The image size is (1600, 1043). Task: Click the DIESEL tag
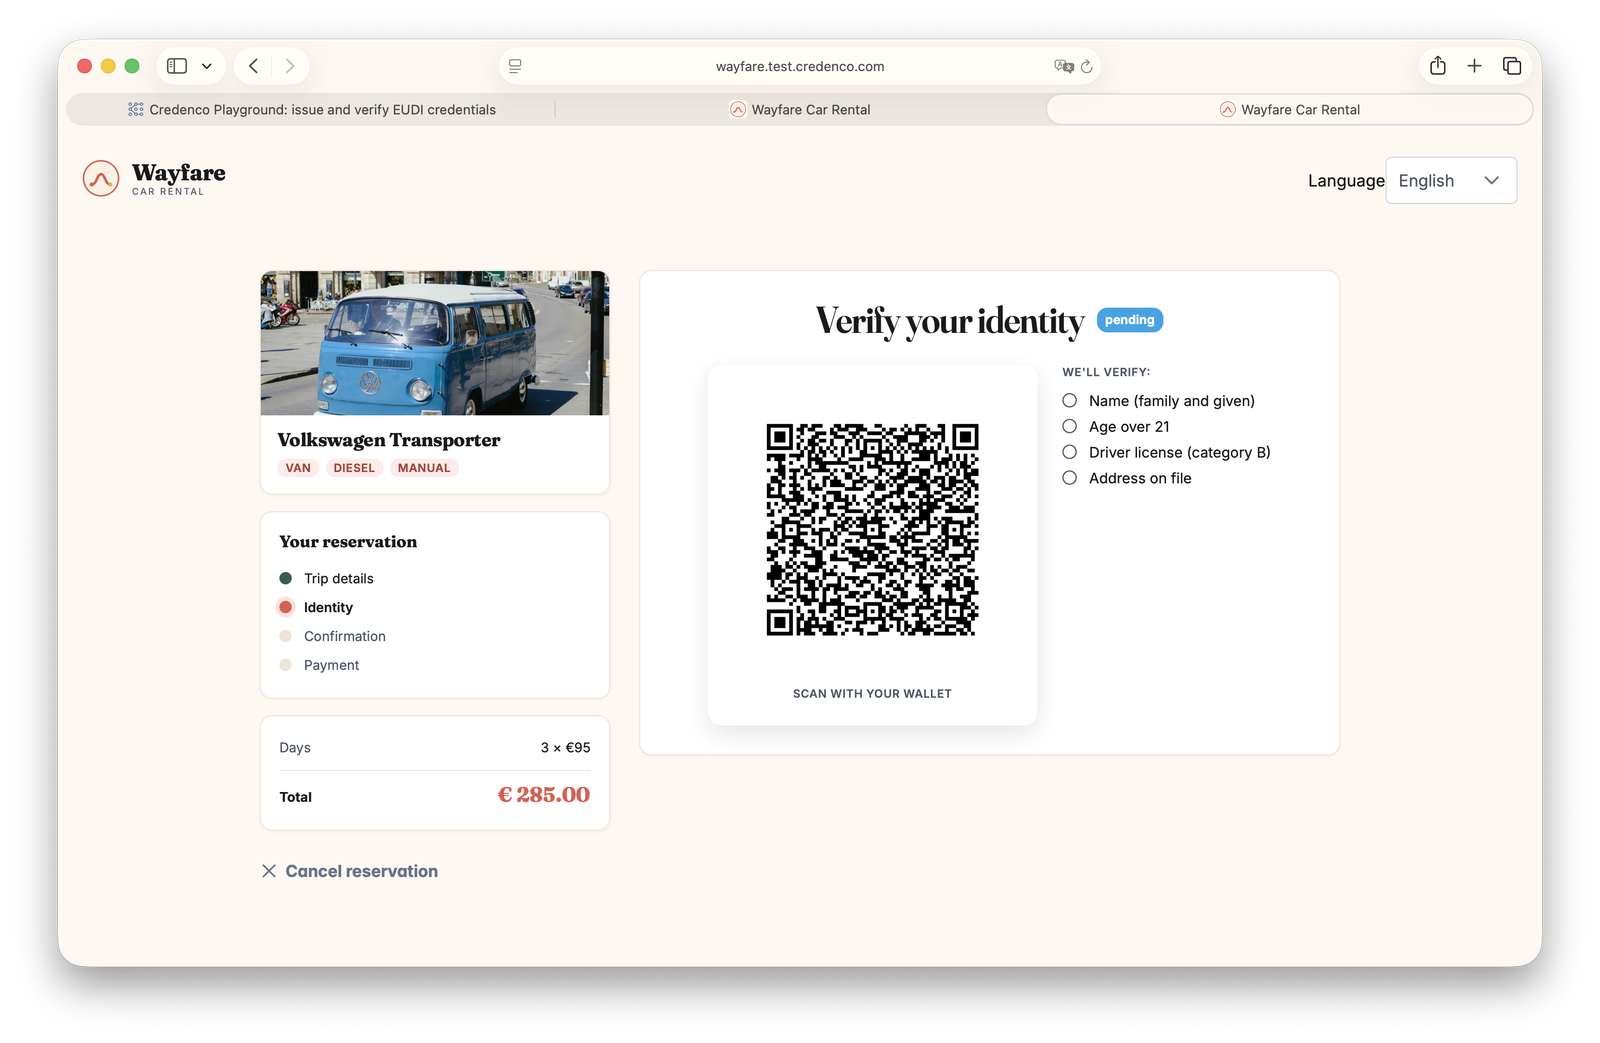pyautogui.click(x=354, y=468)
